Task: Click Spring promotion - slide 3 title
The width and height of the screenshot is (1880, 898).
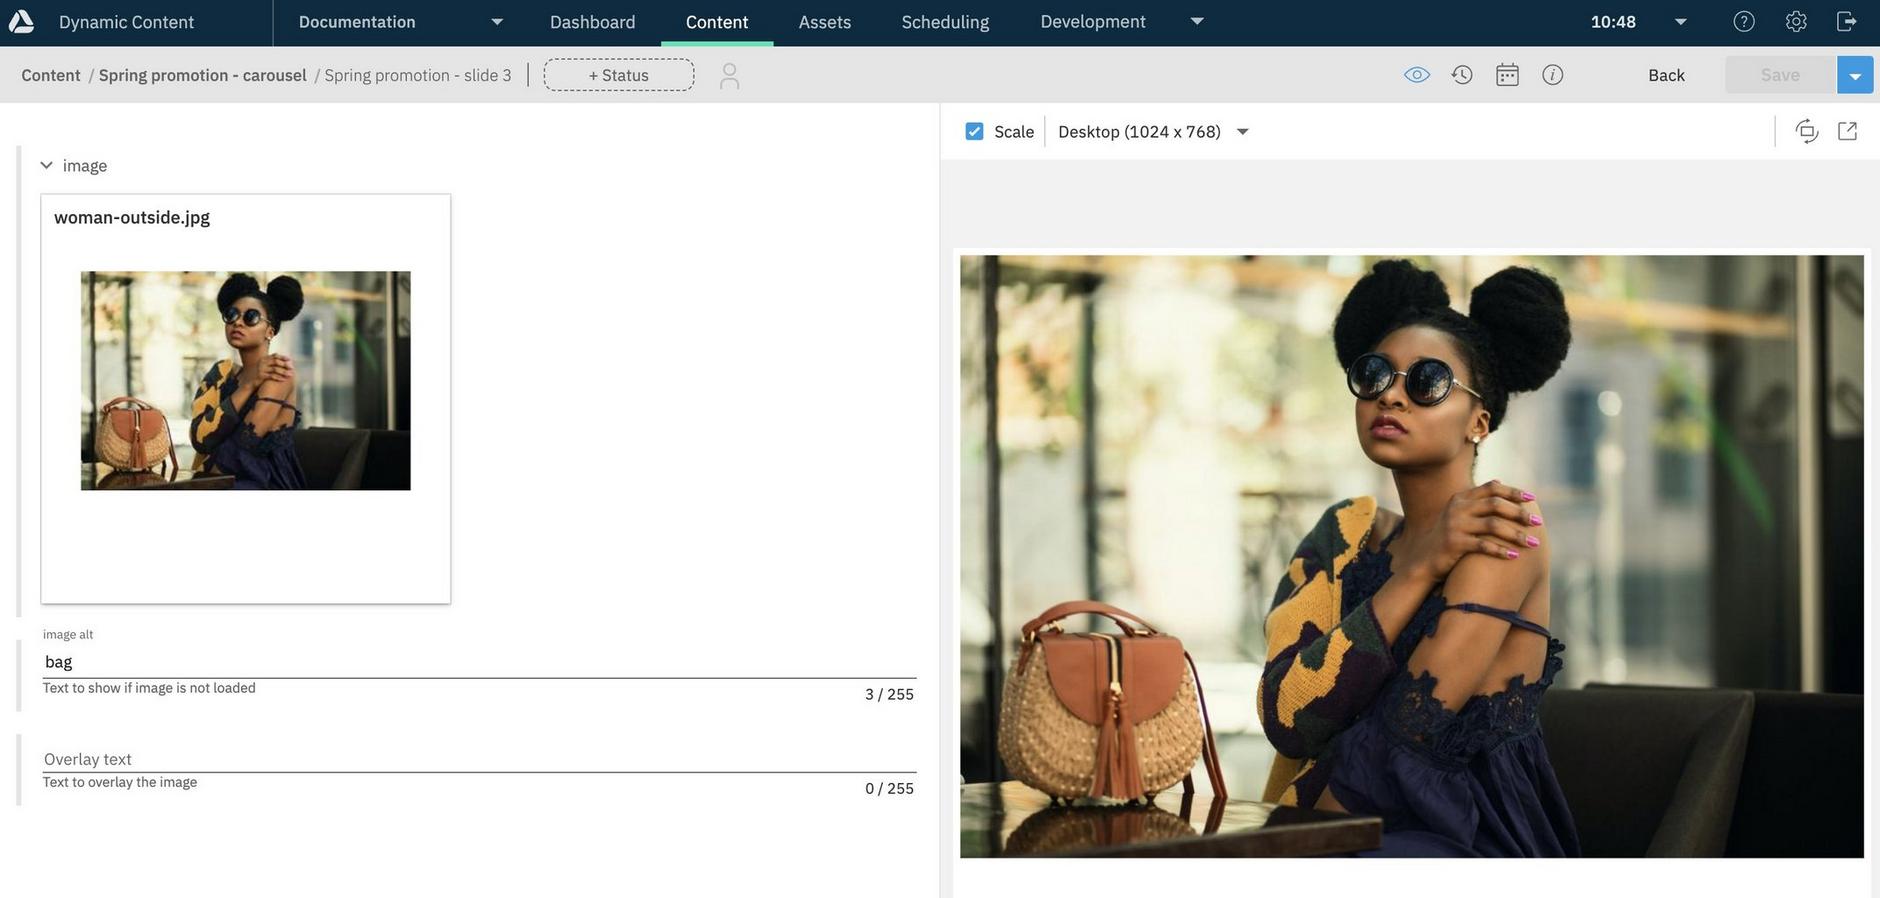Action: pyautogui.click(x=418, y=75)
